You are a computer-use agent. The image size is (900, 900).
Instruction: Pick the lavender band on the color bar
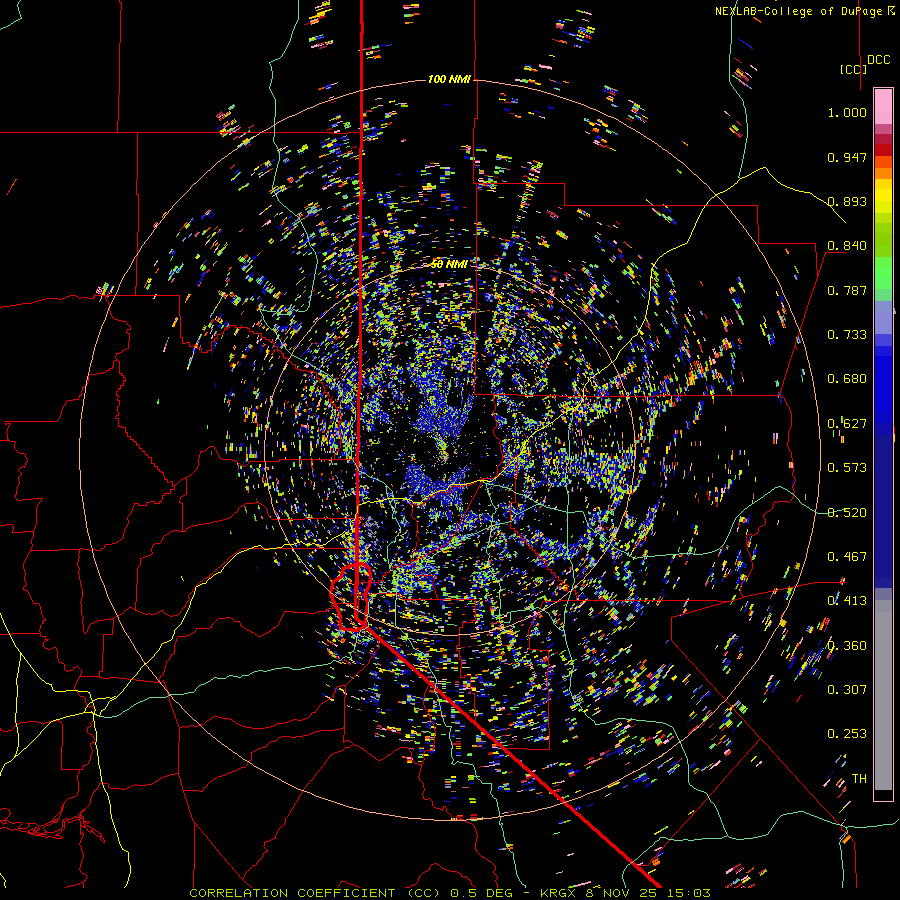click(883, 319)
